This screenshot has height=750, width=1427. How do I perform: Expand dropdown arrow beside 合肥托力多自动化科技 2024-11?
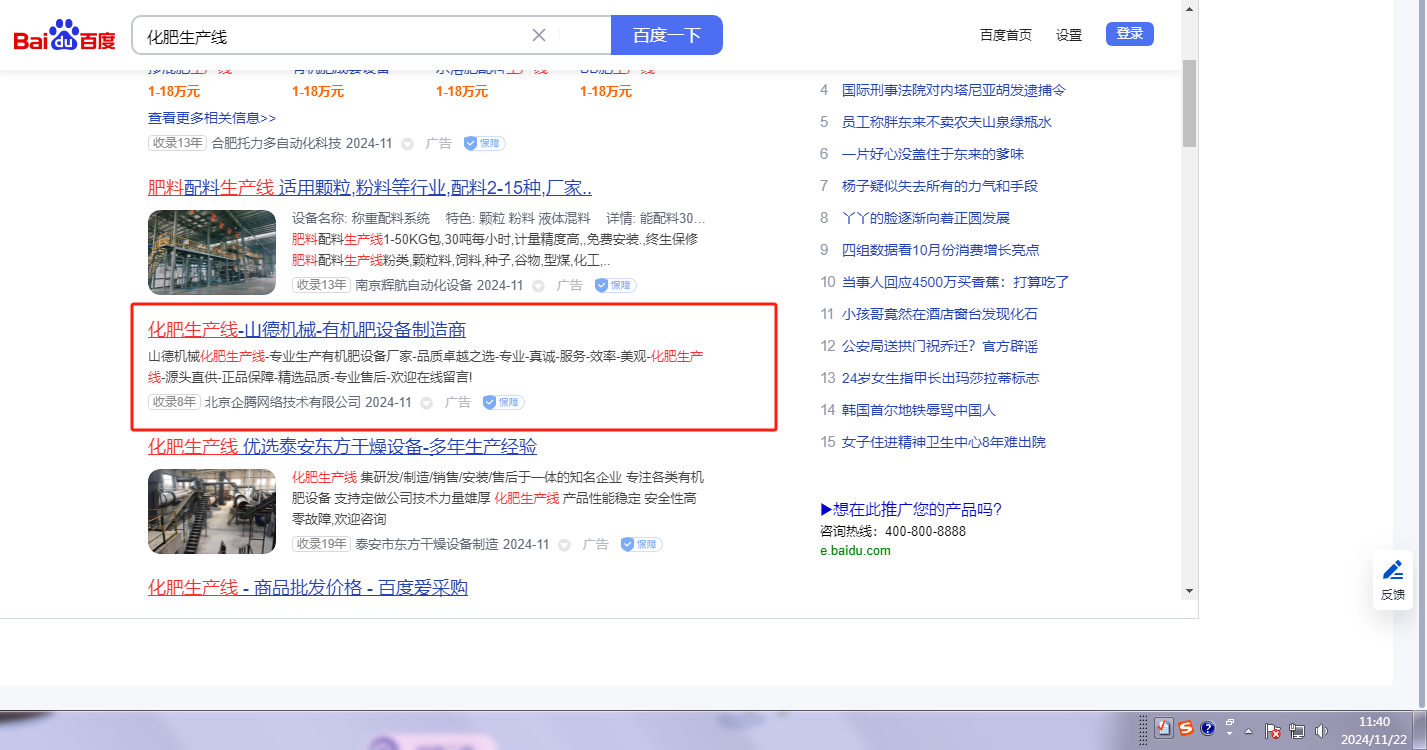point(407,144)
